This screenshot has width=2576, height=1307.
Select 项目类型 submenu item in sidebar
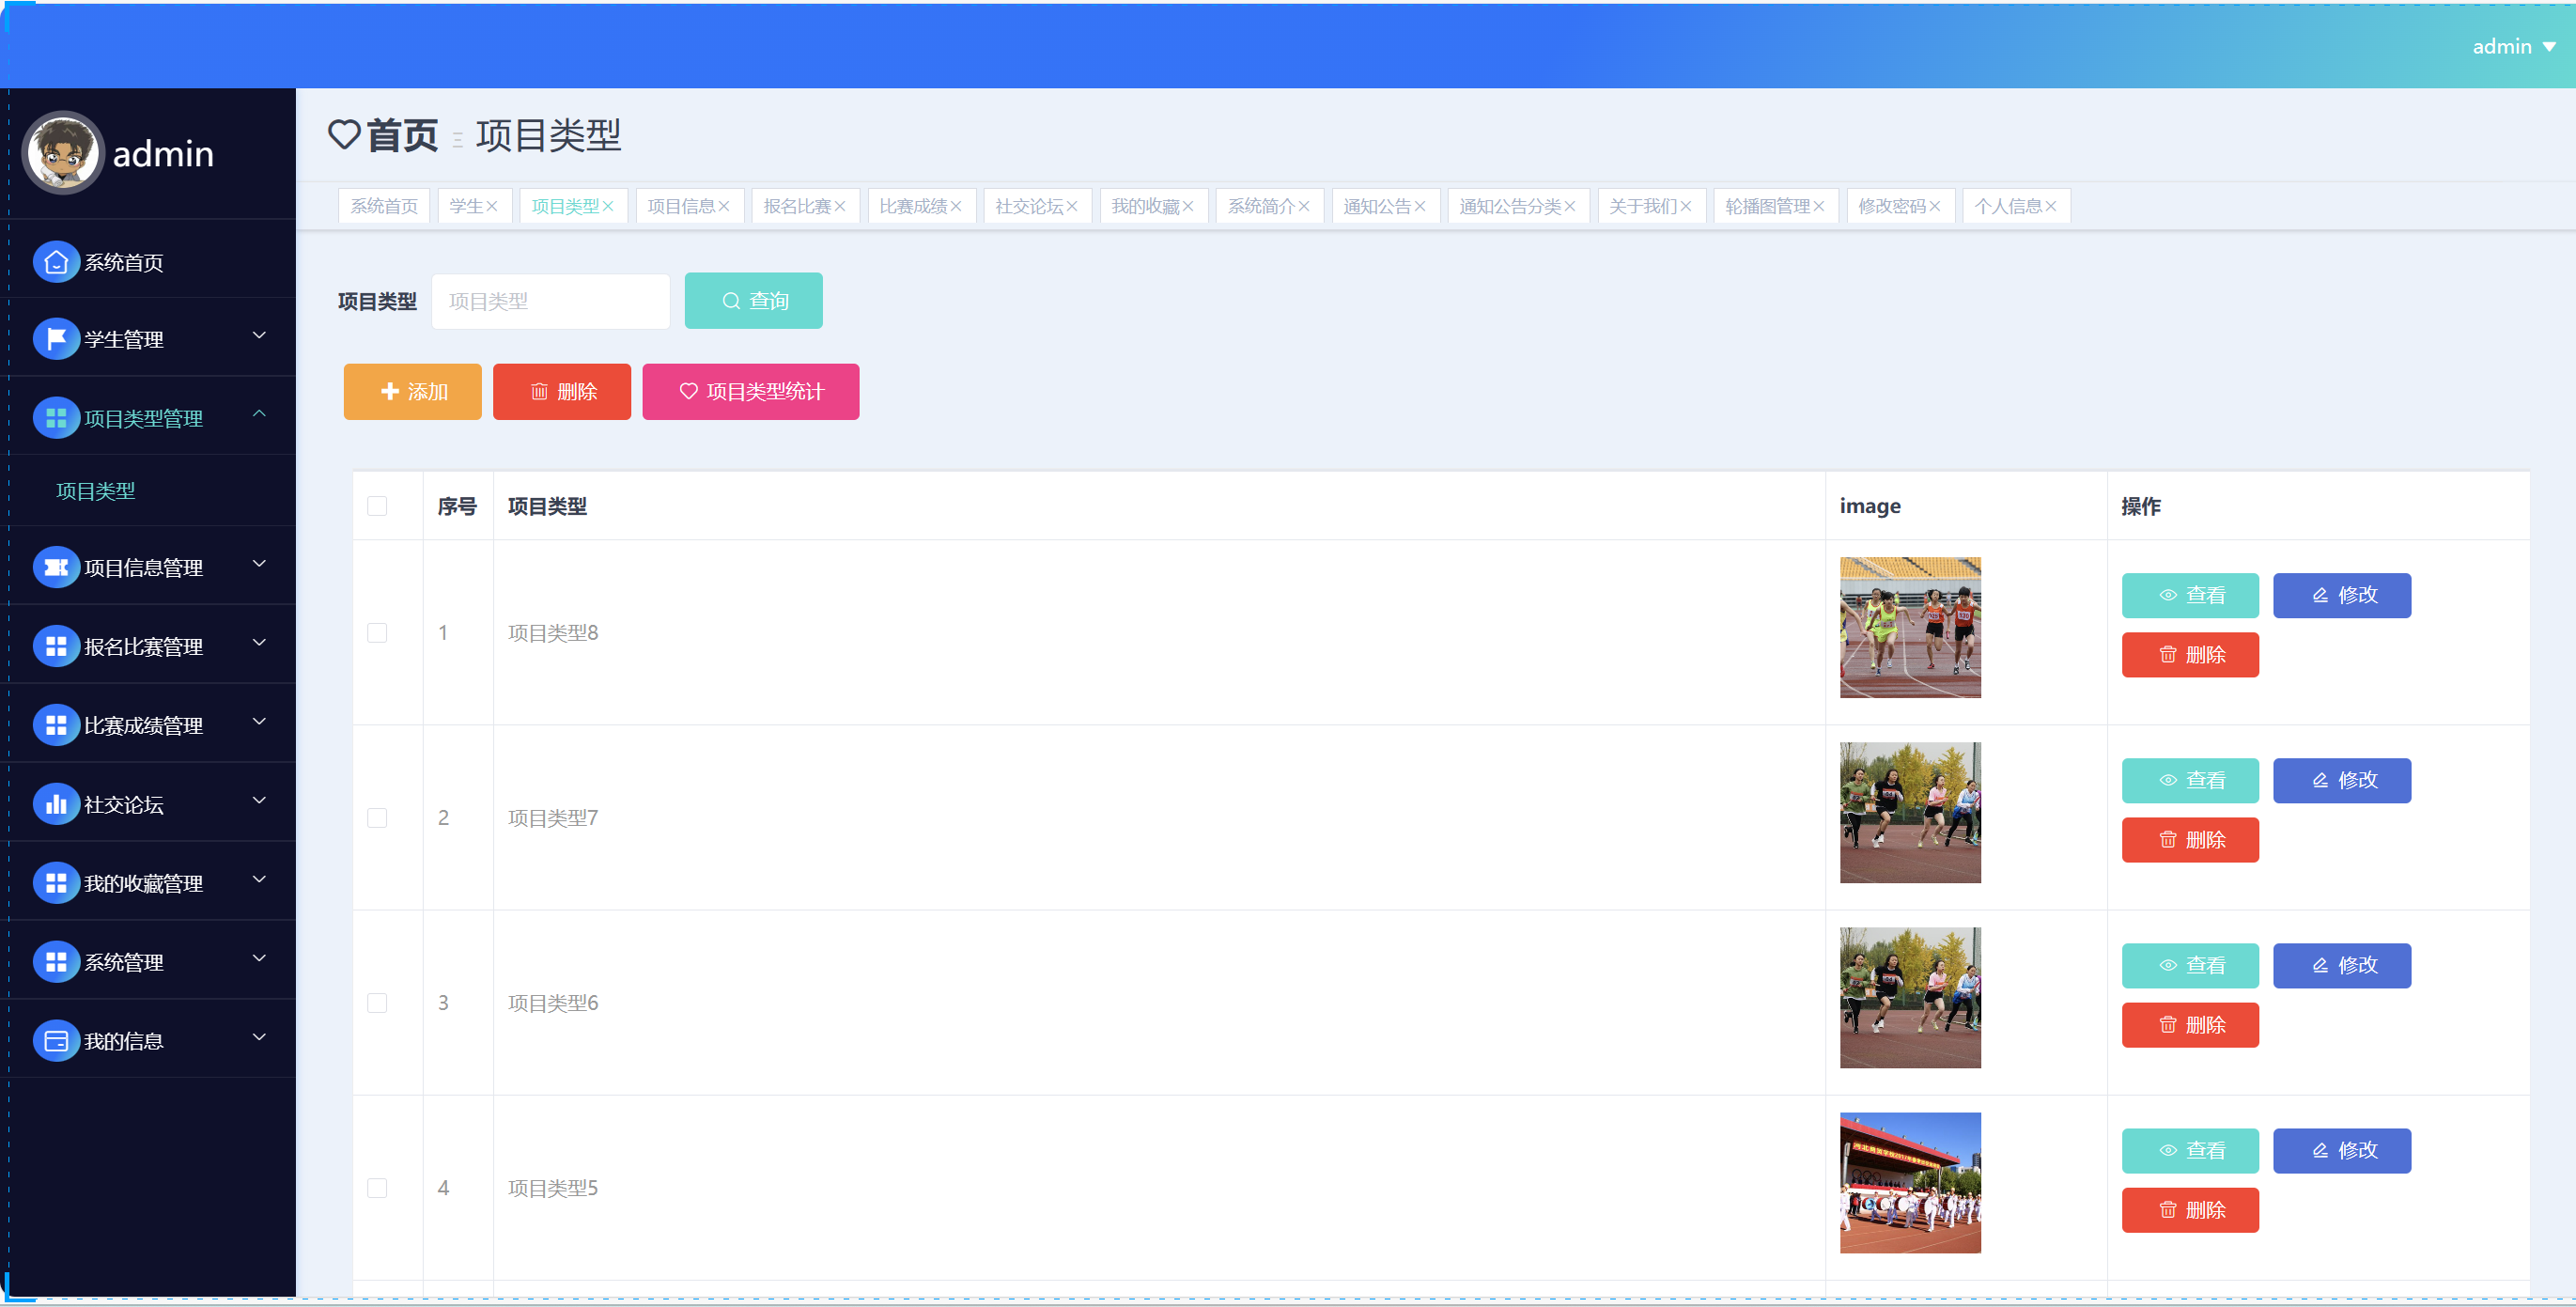tap(96, 491)
